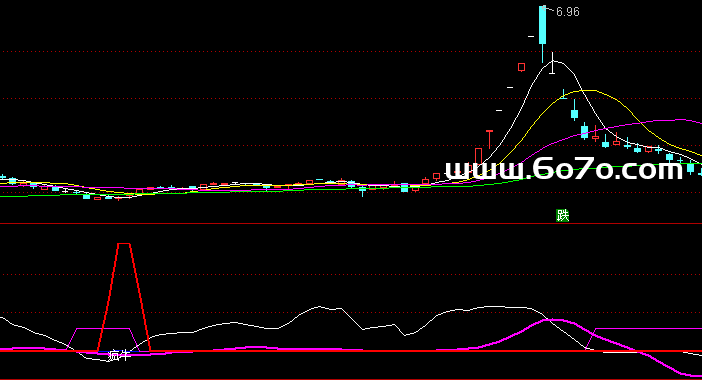Select the white moving average line peak
The image size is (702, 380).
[553, 62]
